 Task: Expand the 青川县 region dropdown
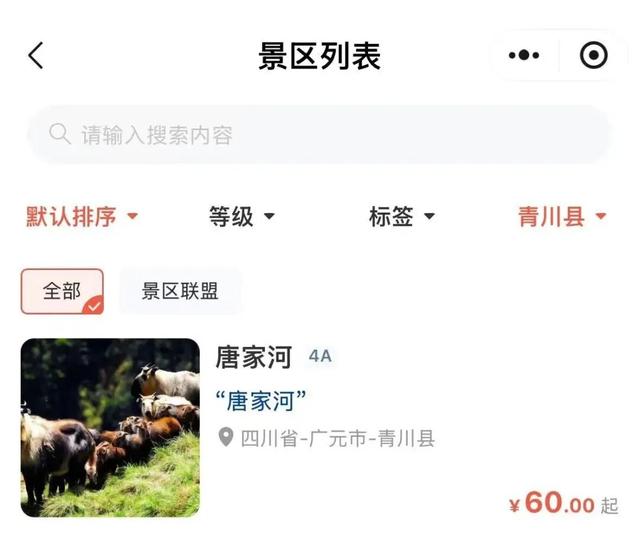point(562,216)
